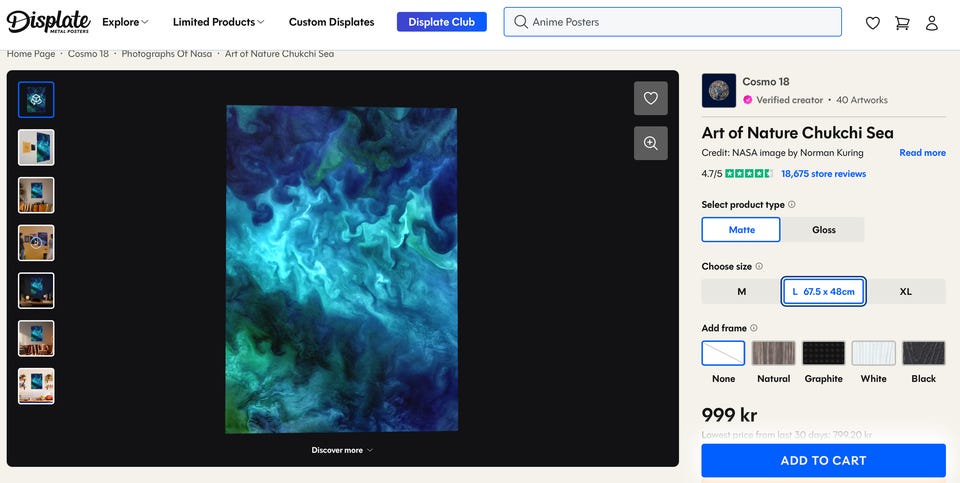This screenshot has width=960, height=483.
Task: Select third thumbnail with room scene
Action: (36, 195)
